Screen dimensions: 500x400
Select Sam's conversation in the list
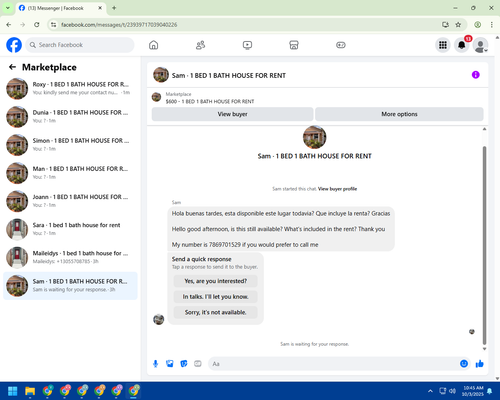[x=70, y=286]
